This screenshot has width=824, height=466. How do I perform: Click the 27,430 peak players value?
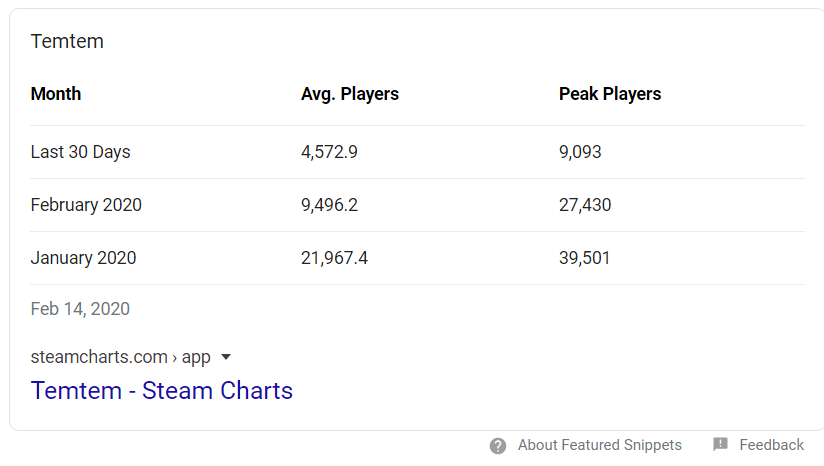pos(585,205)
